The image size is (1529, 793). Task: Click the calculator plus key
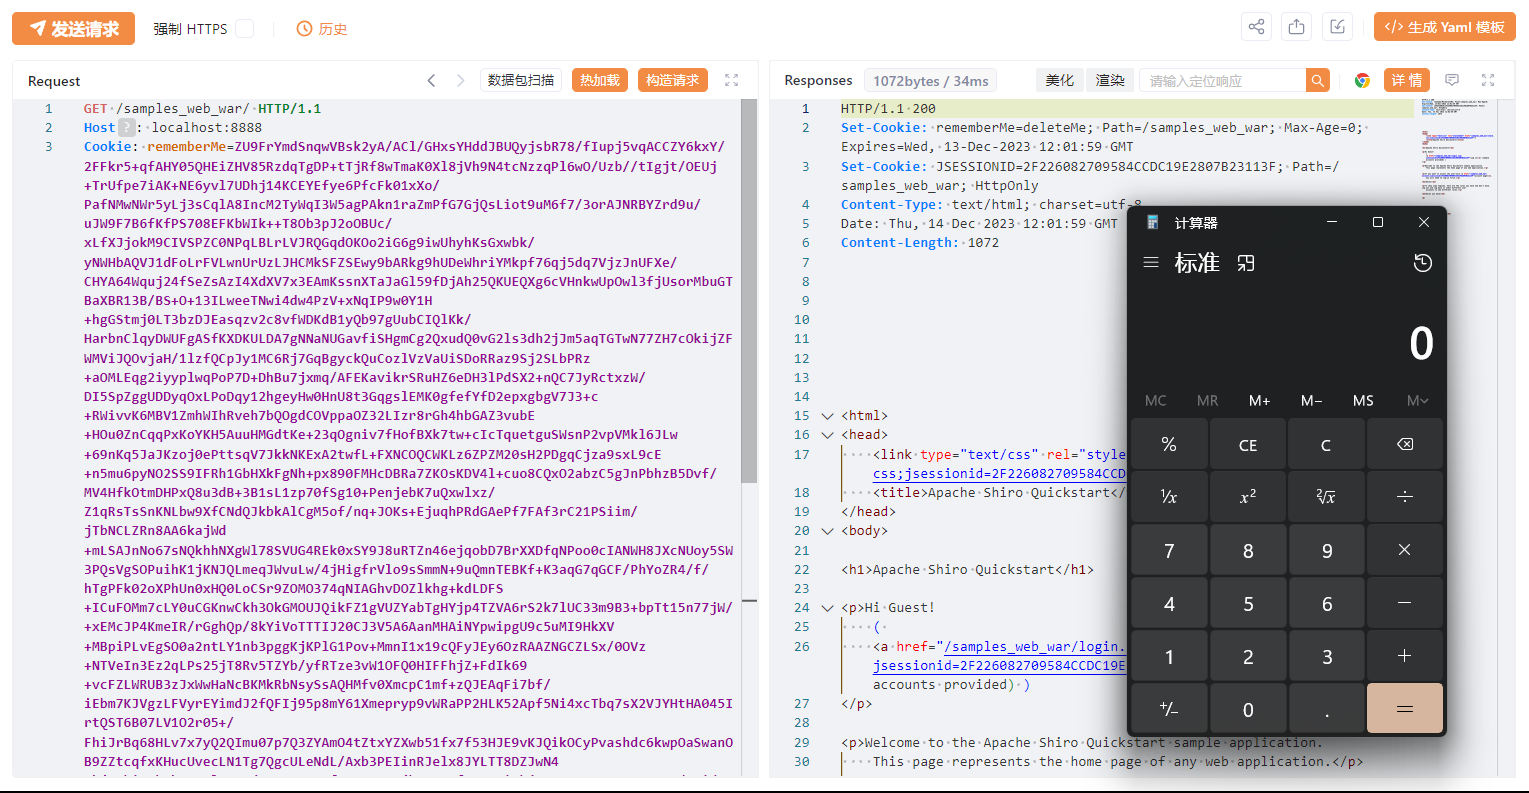click(x=1405, y=656)
